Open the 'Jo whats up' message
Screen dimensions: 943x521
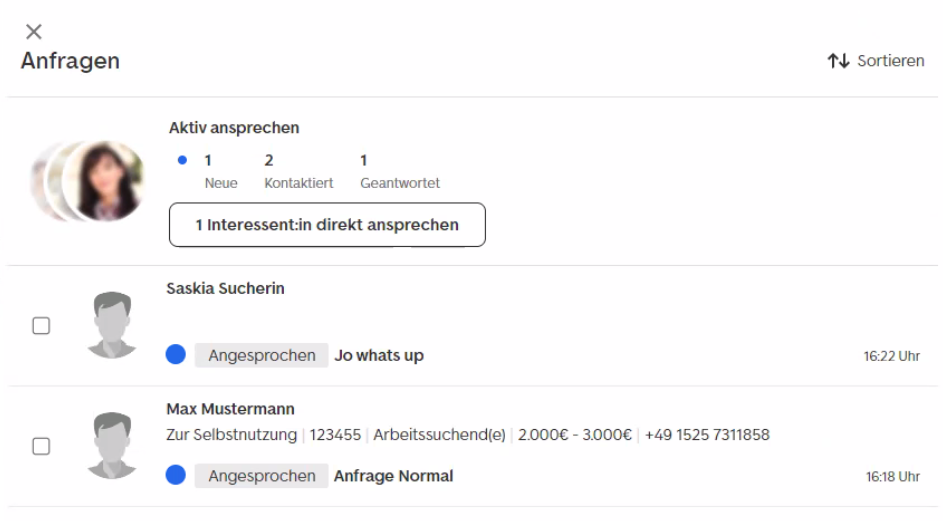(x=379, y=356)
